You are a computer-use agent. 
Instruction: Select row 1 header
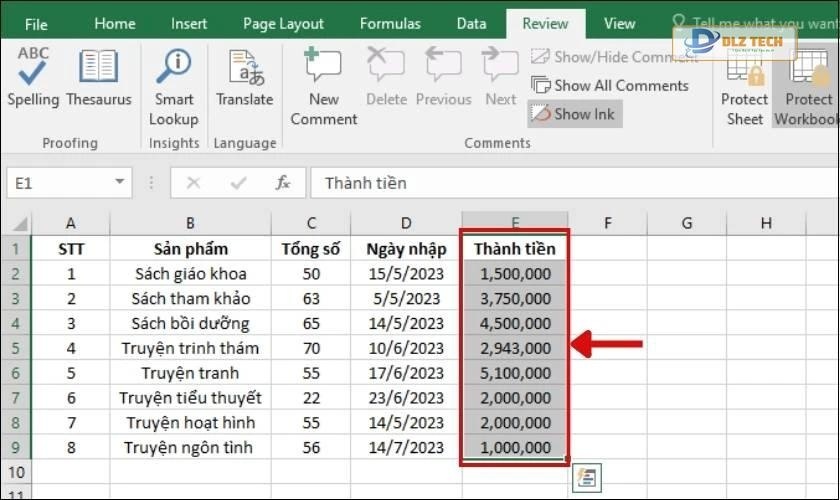point(16,249)
